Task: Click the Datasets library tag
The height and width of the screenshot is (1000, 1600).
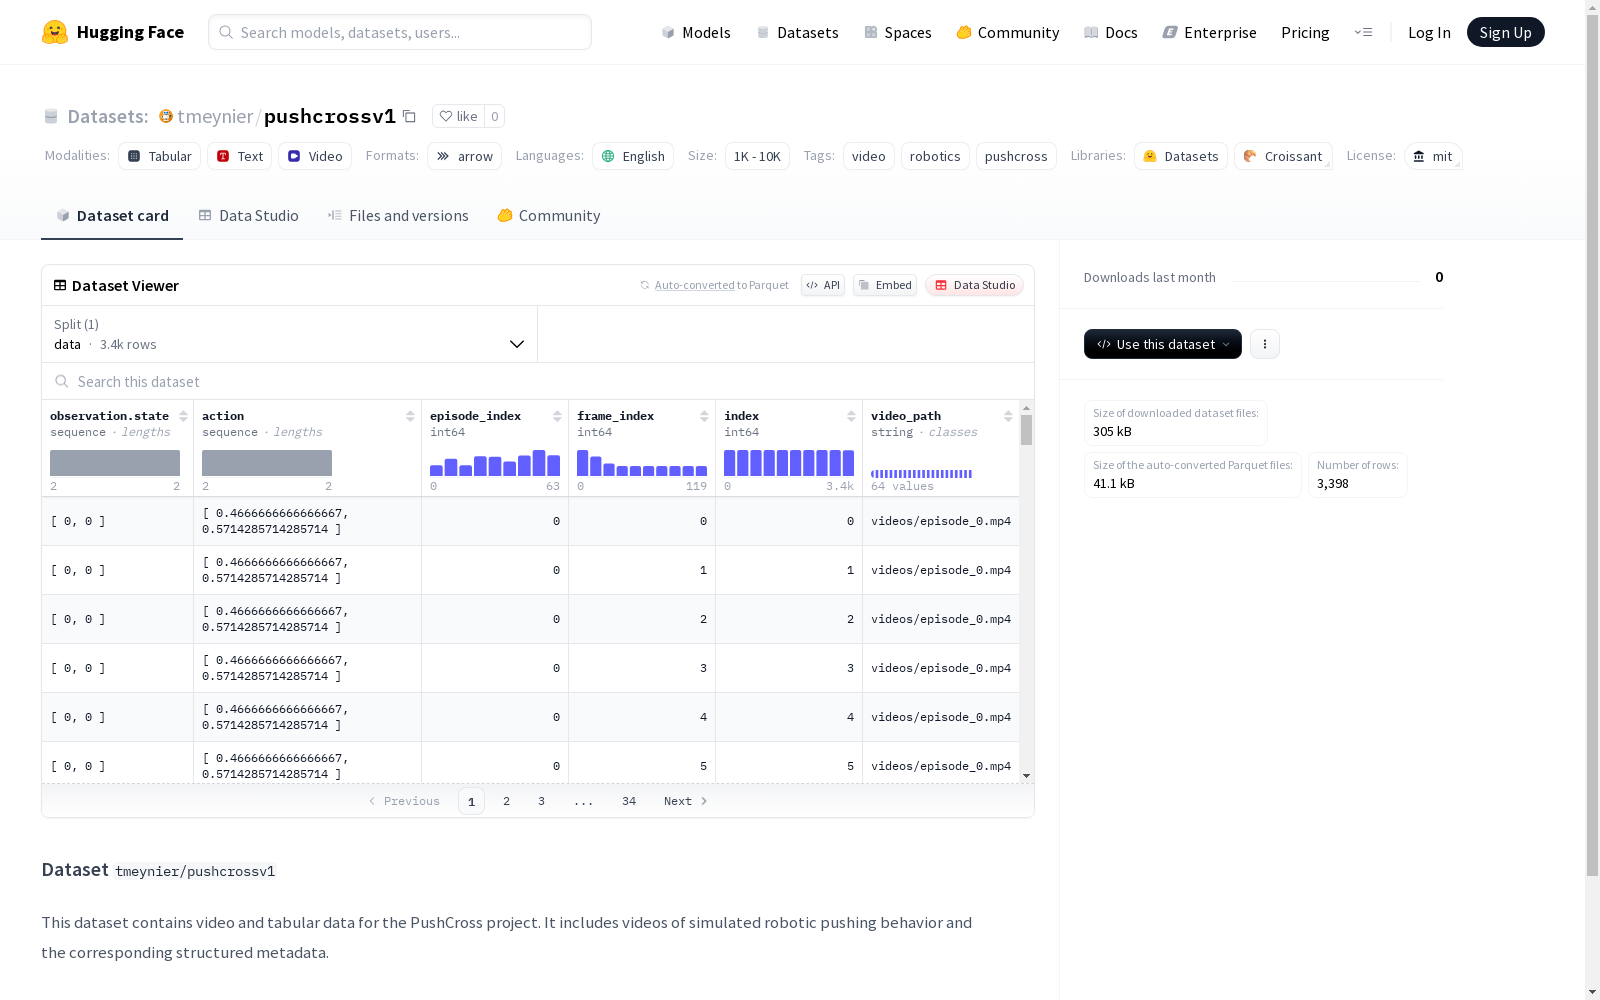Action: pos(1181,156)
